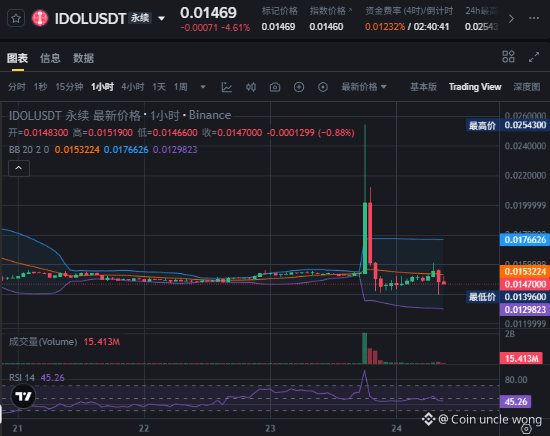550x436 pixels.
Task: Click the 0.0129823 lower band price label
Action: click(x=525, y=310)
